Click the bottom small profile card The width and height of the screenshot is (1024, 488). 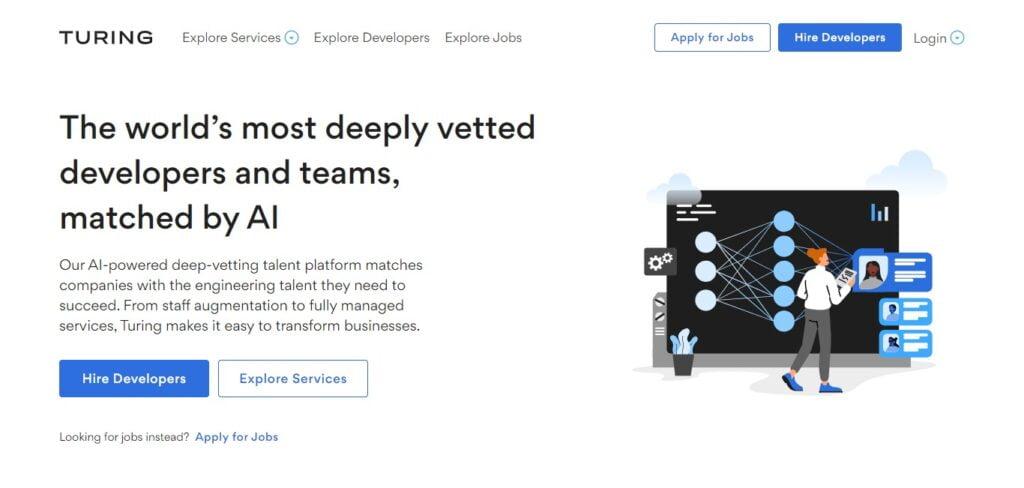pyautogui.click(x=905, y=343)
